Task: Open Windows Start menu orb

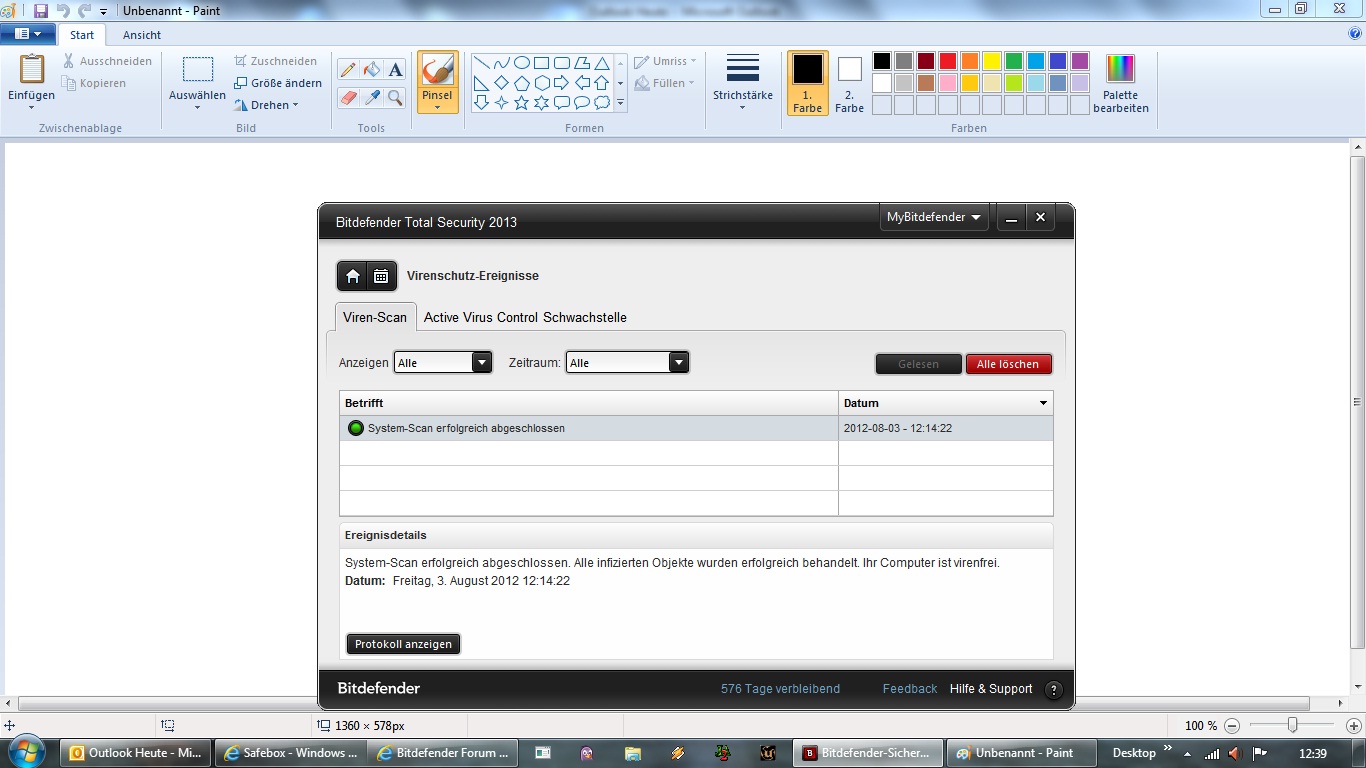Action: pyautogui.click(x=28, y=752)
